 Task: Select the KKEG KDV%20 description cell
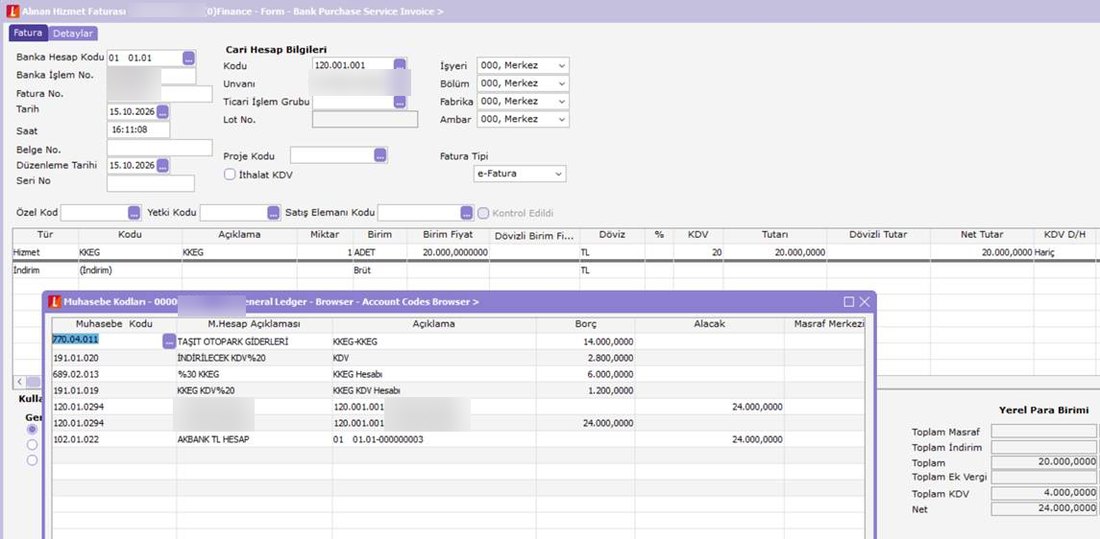point(255,390)
